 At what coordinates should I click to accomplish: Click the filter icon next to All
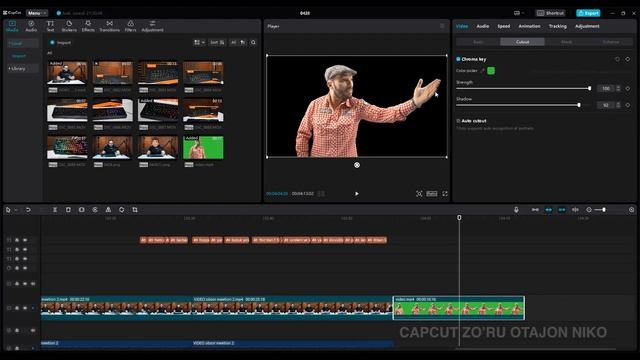[243, 42]
